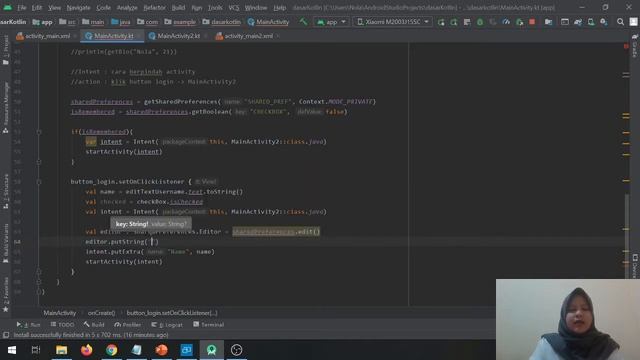Open PowerPoint from the taskbar

[x=162, y=350]
